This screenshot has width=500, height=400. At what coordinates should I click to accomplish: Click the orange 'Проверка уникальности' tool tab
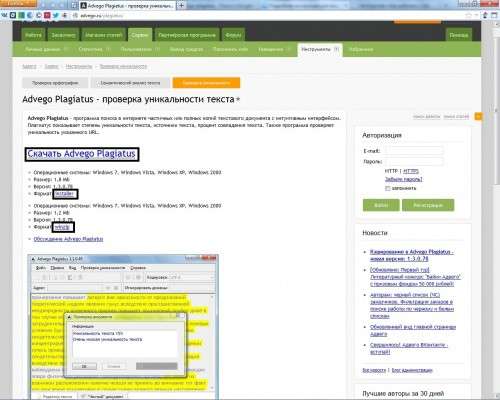pyautogui.click(x=206, y=83)
